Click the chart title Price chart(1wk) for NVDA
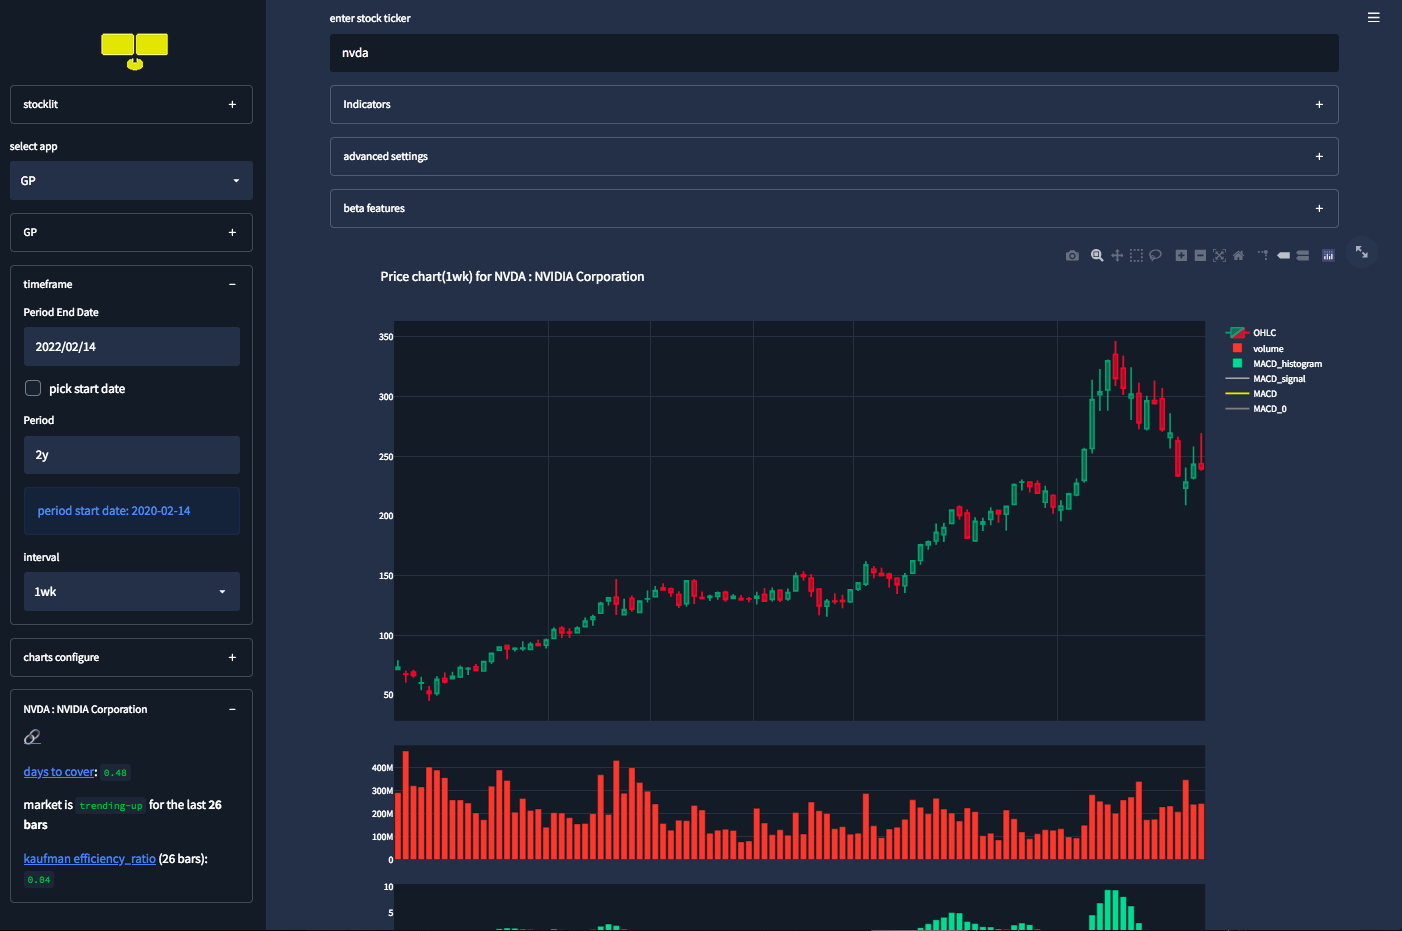This screenshot has width=1402, height=931. coord(512,277)
